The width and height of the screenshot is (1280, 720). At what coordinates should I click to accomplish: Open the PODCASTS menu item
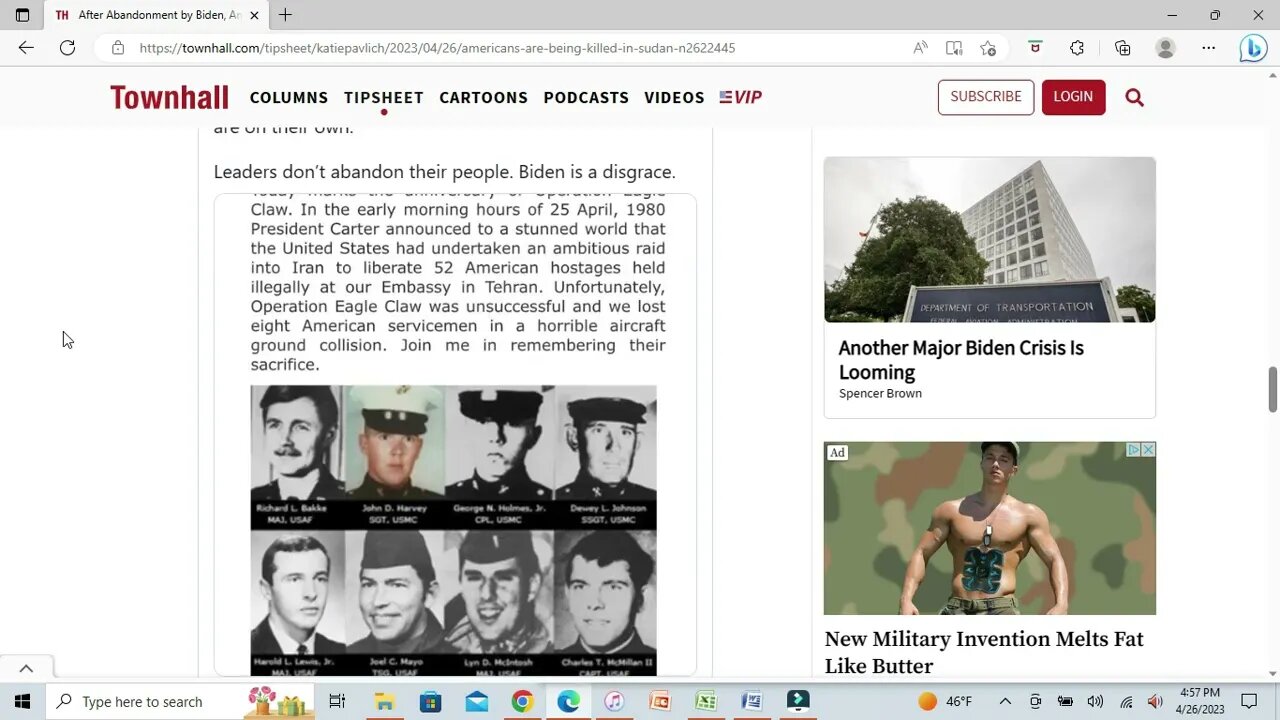click(586, 97)
